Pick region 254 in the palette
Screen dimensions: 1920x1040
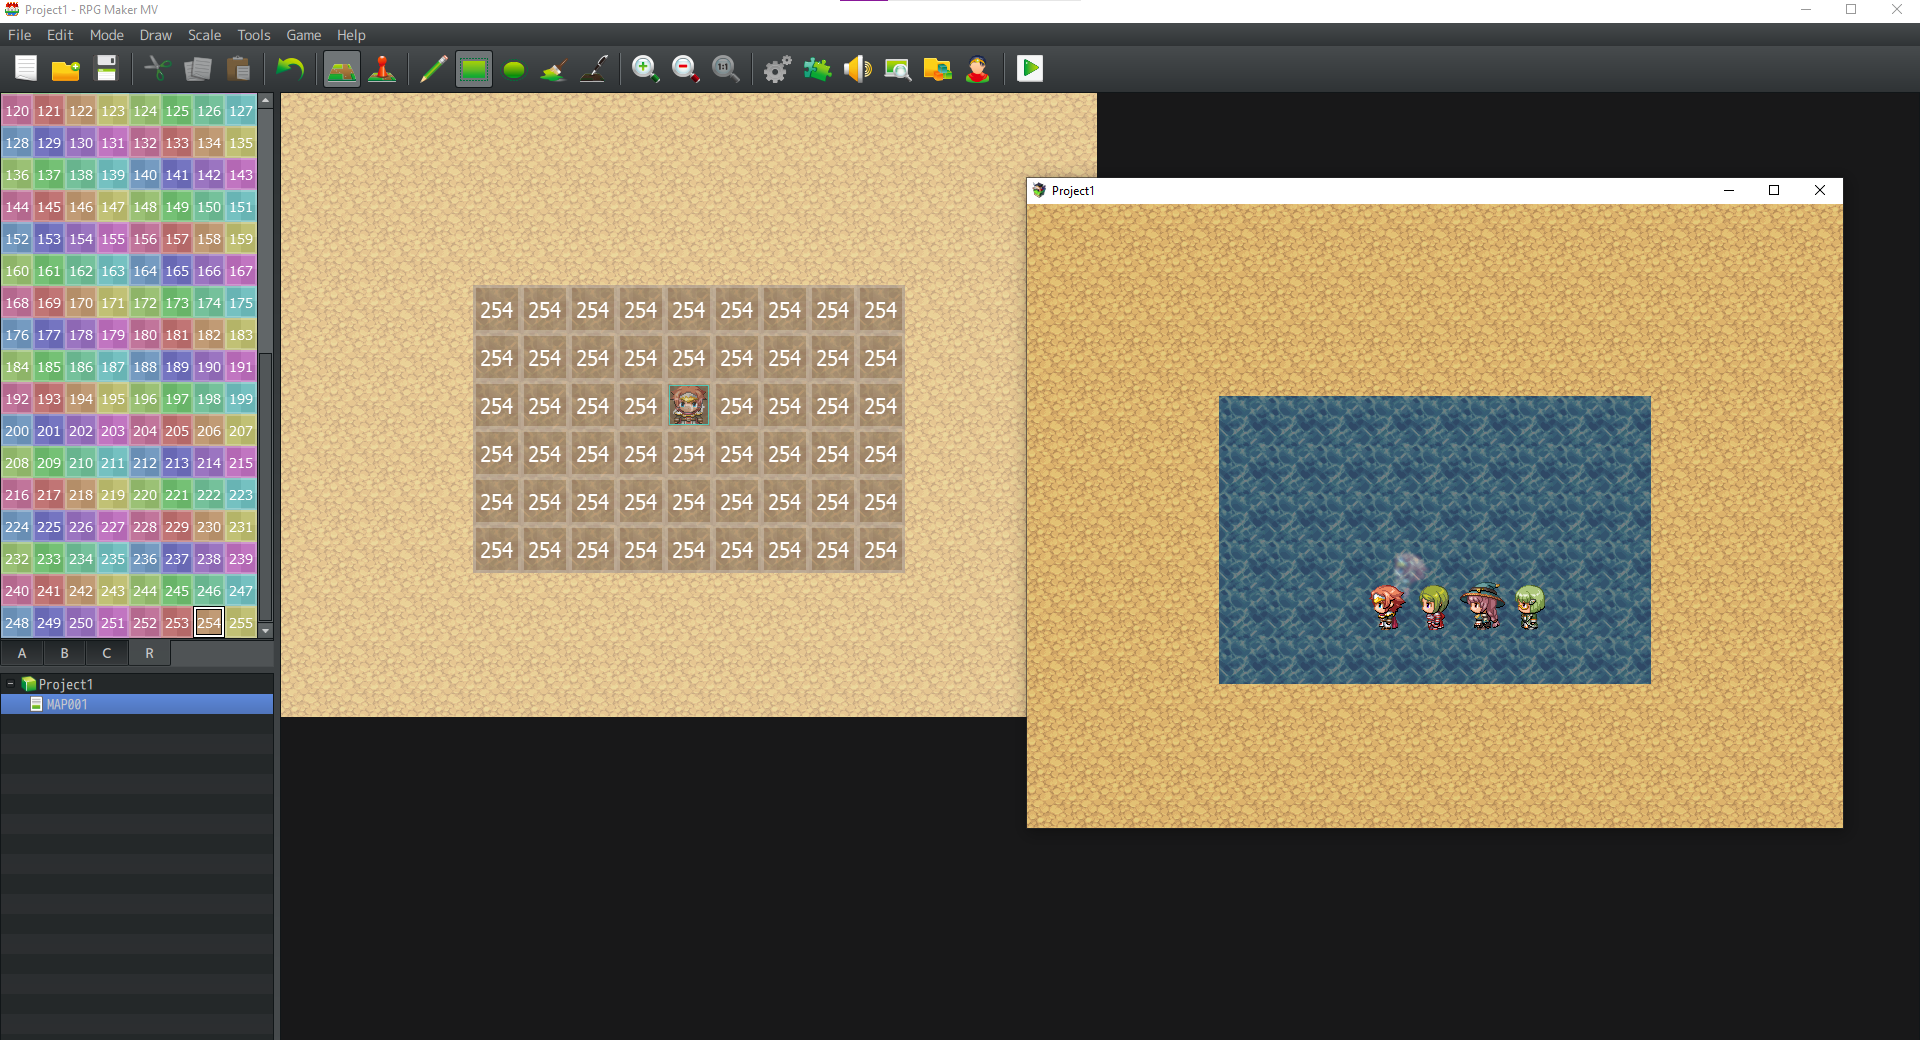click(209, 623)
